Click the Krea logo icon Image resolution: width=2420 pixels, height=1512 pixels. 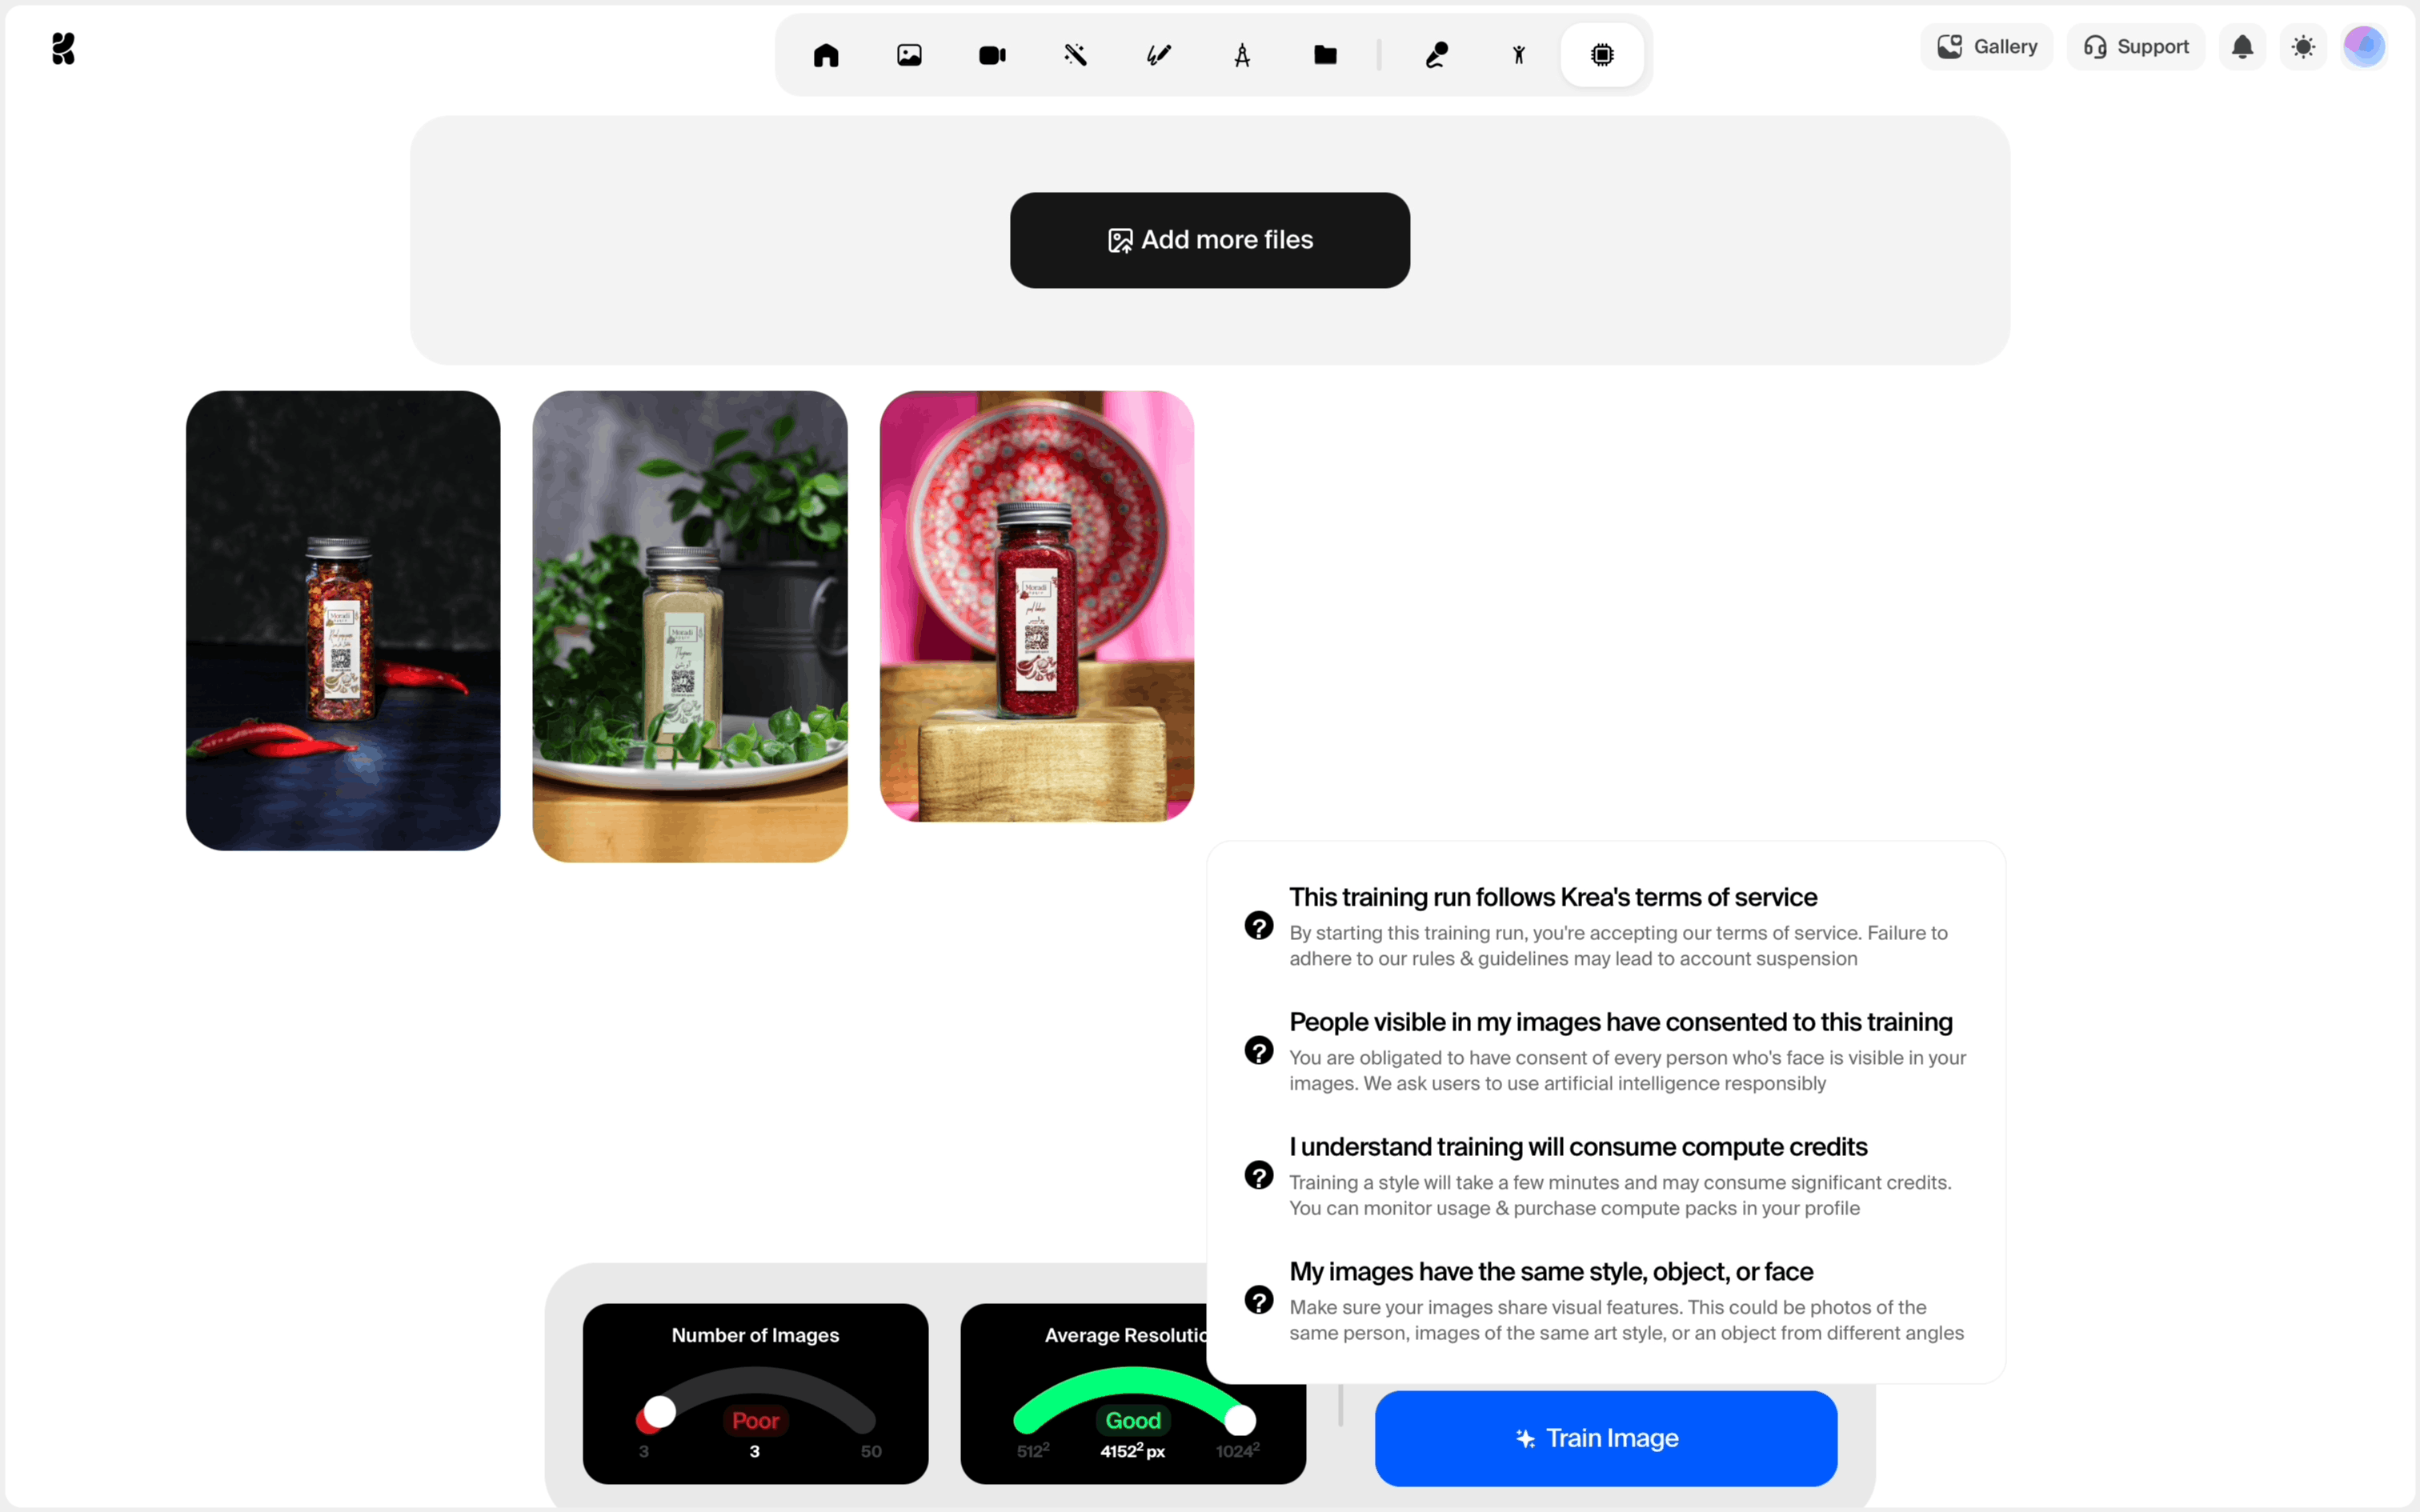[x=63, y=48]
